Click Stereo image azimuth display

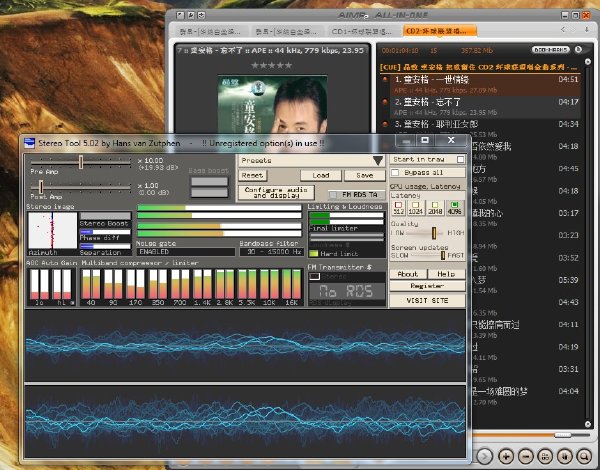pos(52,231)
